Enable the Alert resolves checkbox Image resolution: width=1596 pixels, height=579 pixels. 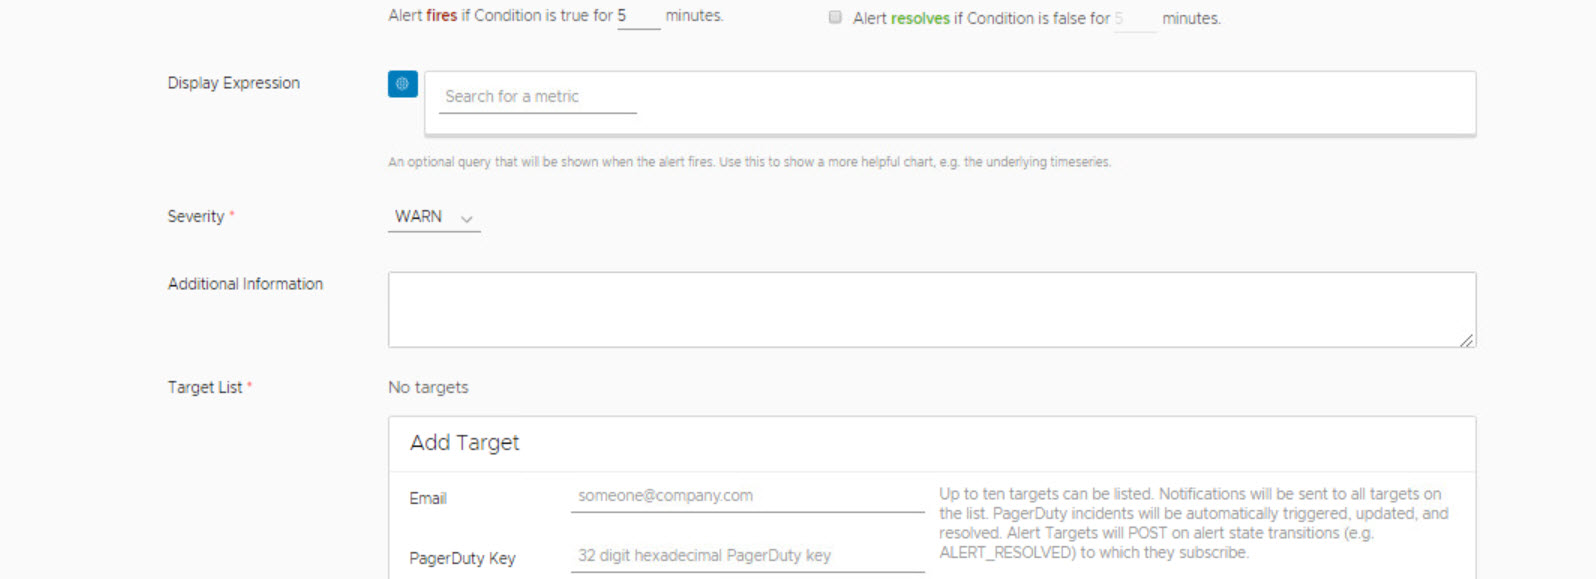click(835, 17)
